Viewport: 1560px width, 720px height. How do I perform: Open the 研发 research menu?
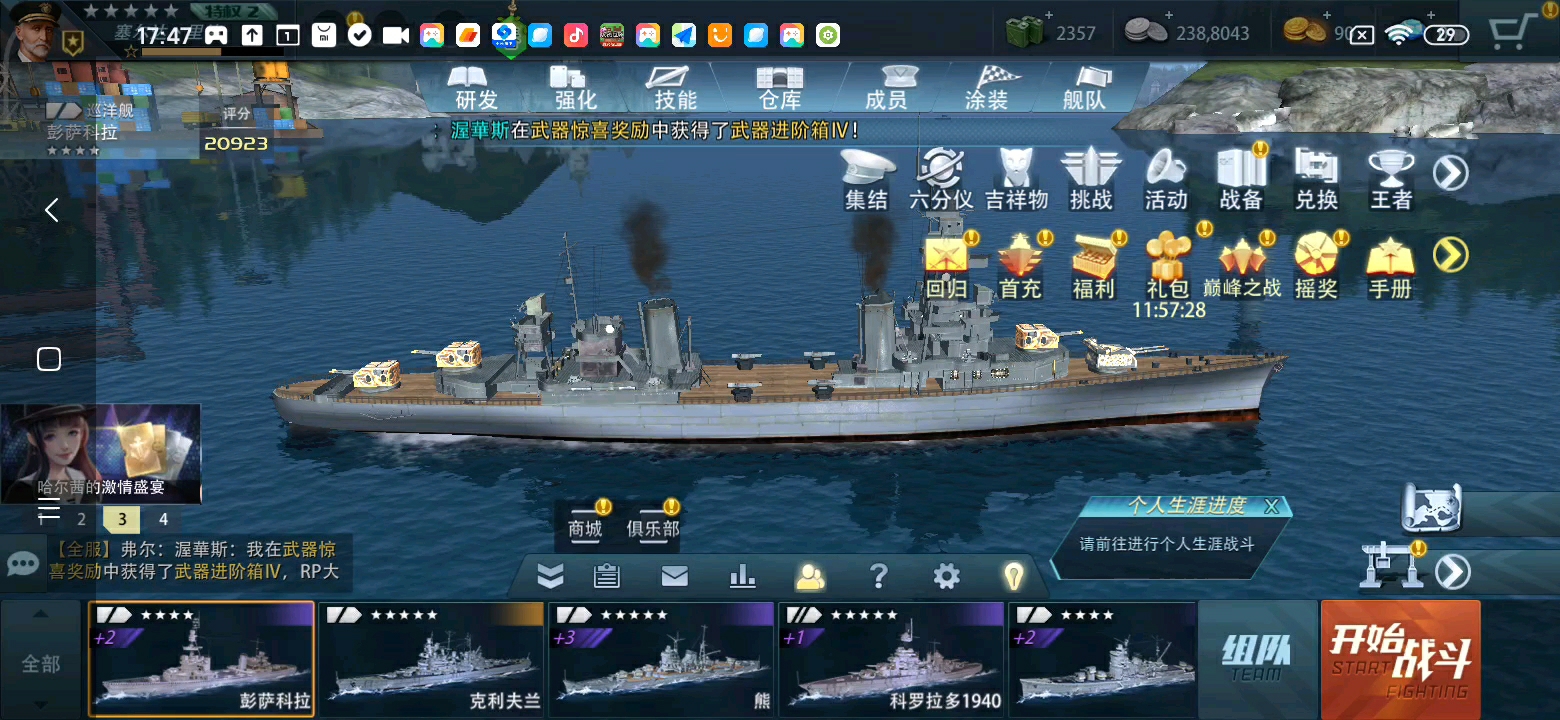pyautogui.click(x=476, y=88)
